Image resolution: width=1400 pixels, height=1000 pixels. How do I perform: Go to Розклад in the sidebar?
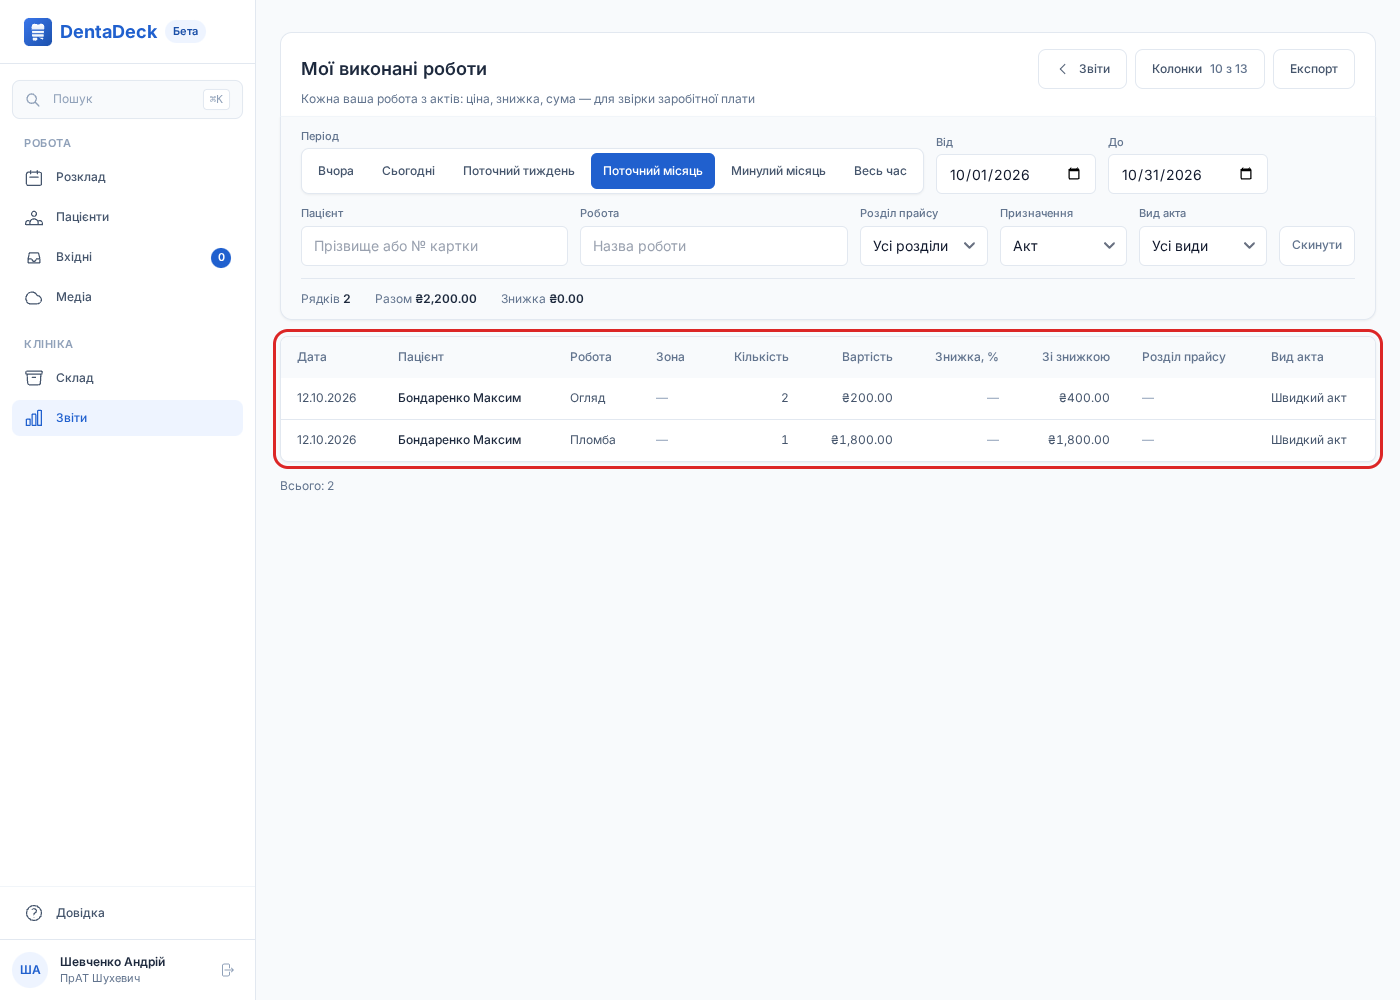coord(127,178)
